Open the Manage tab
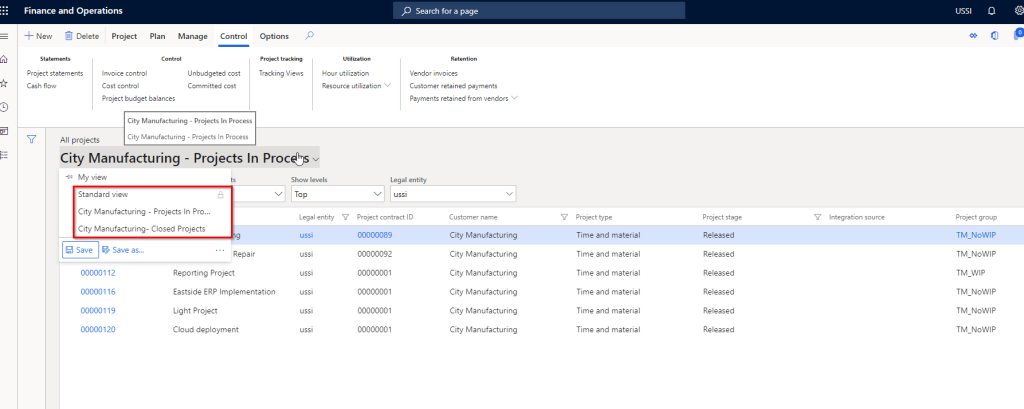This screenshot has width=1024, height=409. click(x=192, y=36)
